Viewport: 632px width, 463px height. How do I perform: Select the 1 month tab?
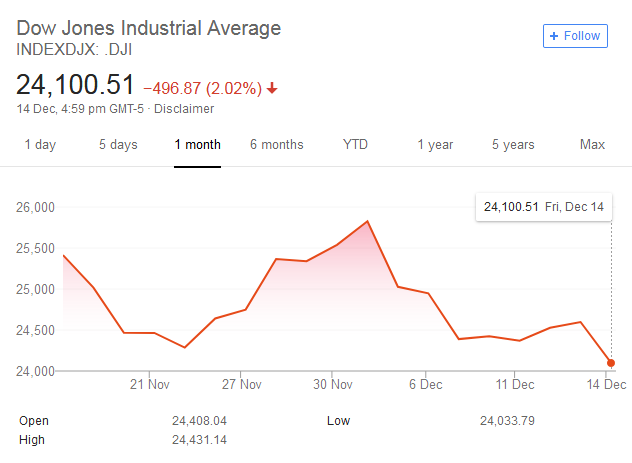tap(197, 145)
